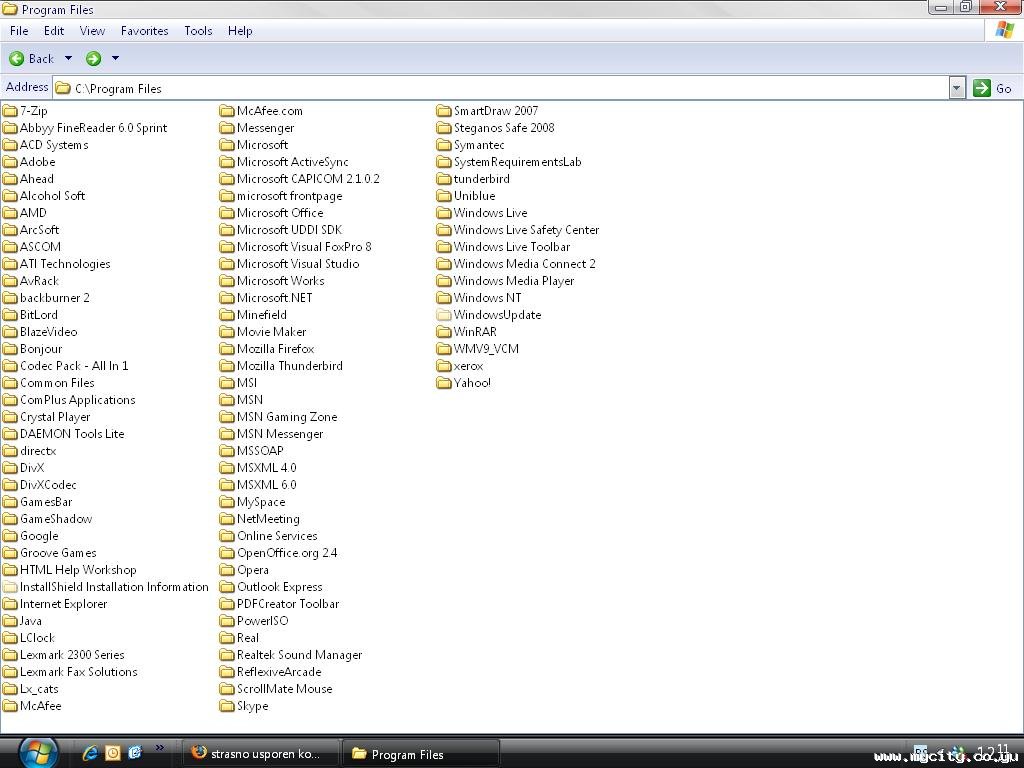The height and width of the screenshot is (768, 1024).
Task: Click the Go button
Action: click(x=992, y=88)
